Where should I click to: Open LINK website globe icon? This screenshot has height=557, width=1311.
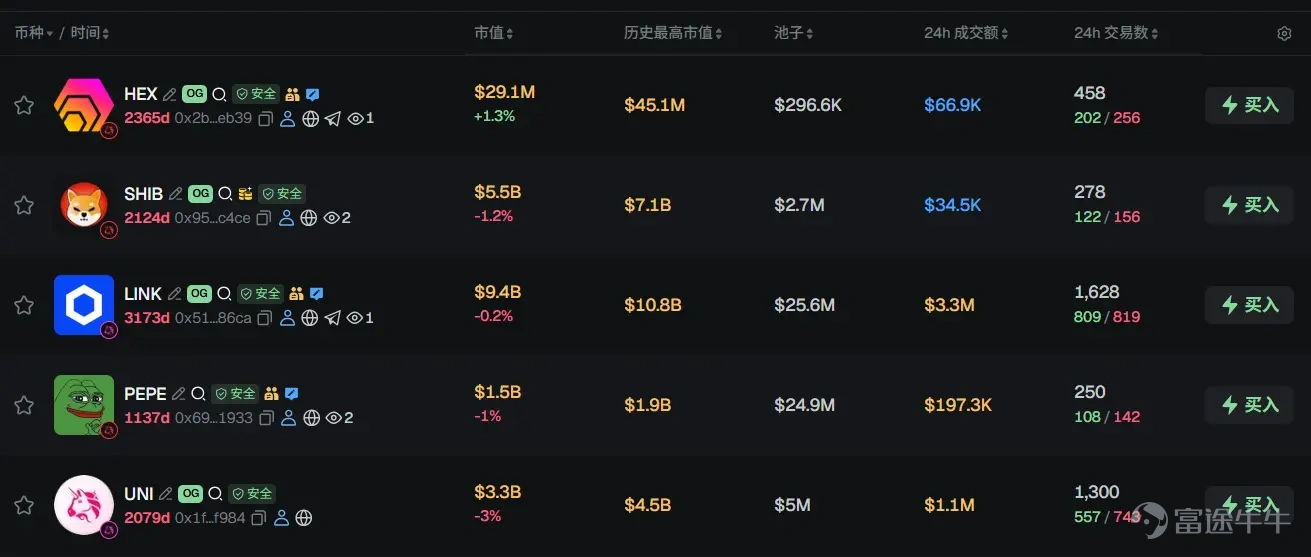coord(310,318)
